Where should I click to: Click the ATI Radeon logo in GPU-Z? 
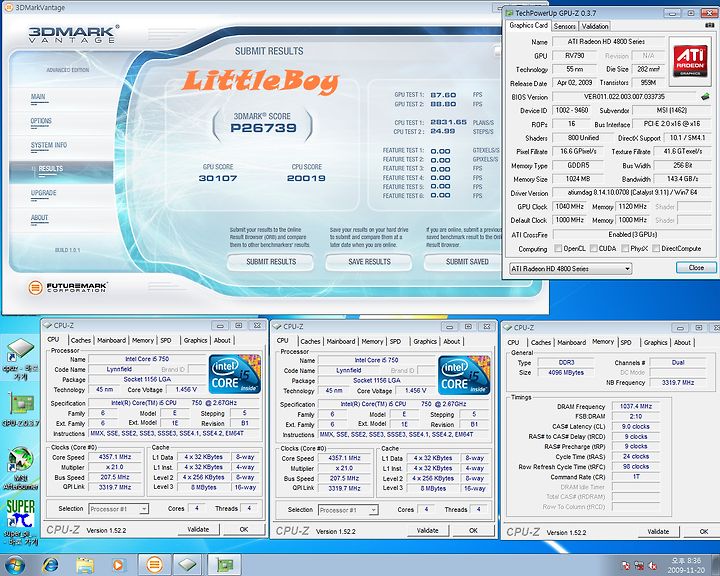tap(690, 62)
